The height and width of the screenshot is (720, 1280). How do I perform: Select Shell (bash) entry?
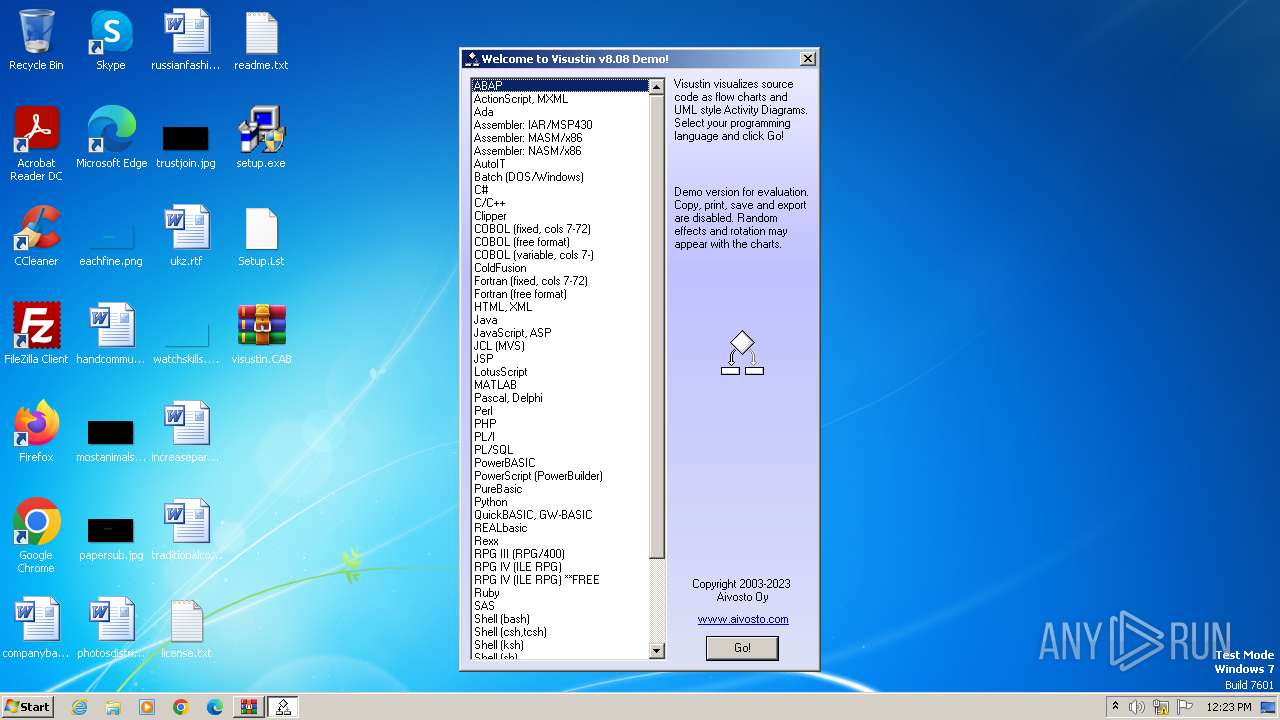pyautogui.click(x=560, y=619)
